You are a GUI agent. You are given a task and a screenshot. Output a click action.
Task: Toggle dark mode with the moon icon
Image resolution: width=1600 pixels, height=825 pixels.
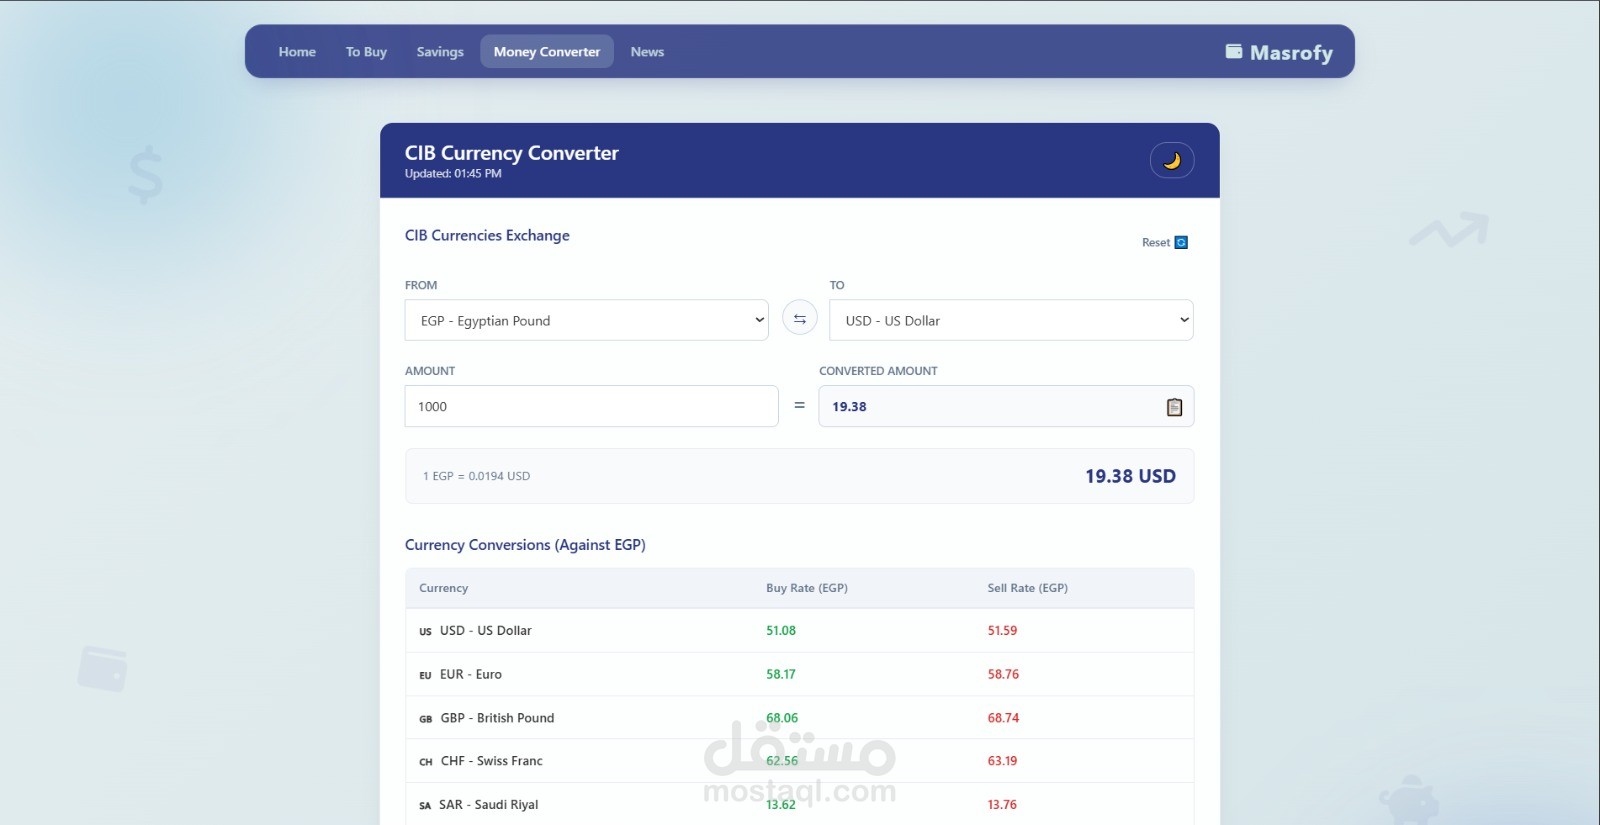point(1172,160)
